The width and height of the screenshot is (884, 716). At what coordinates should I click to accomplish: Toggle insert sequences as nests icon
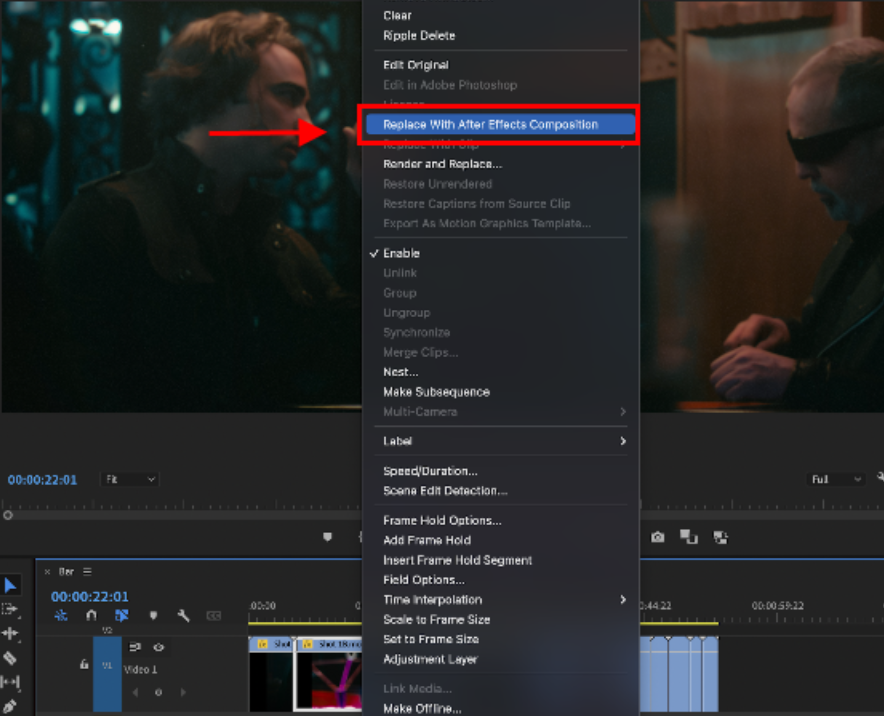click(x=61, y=616)
